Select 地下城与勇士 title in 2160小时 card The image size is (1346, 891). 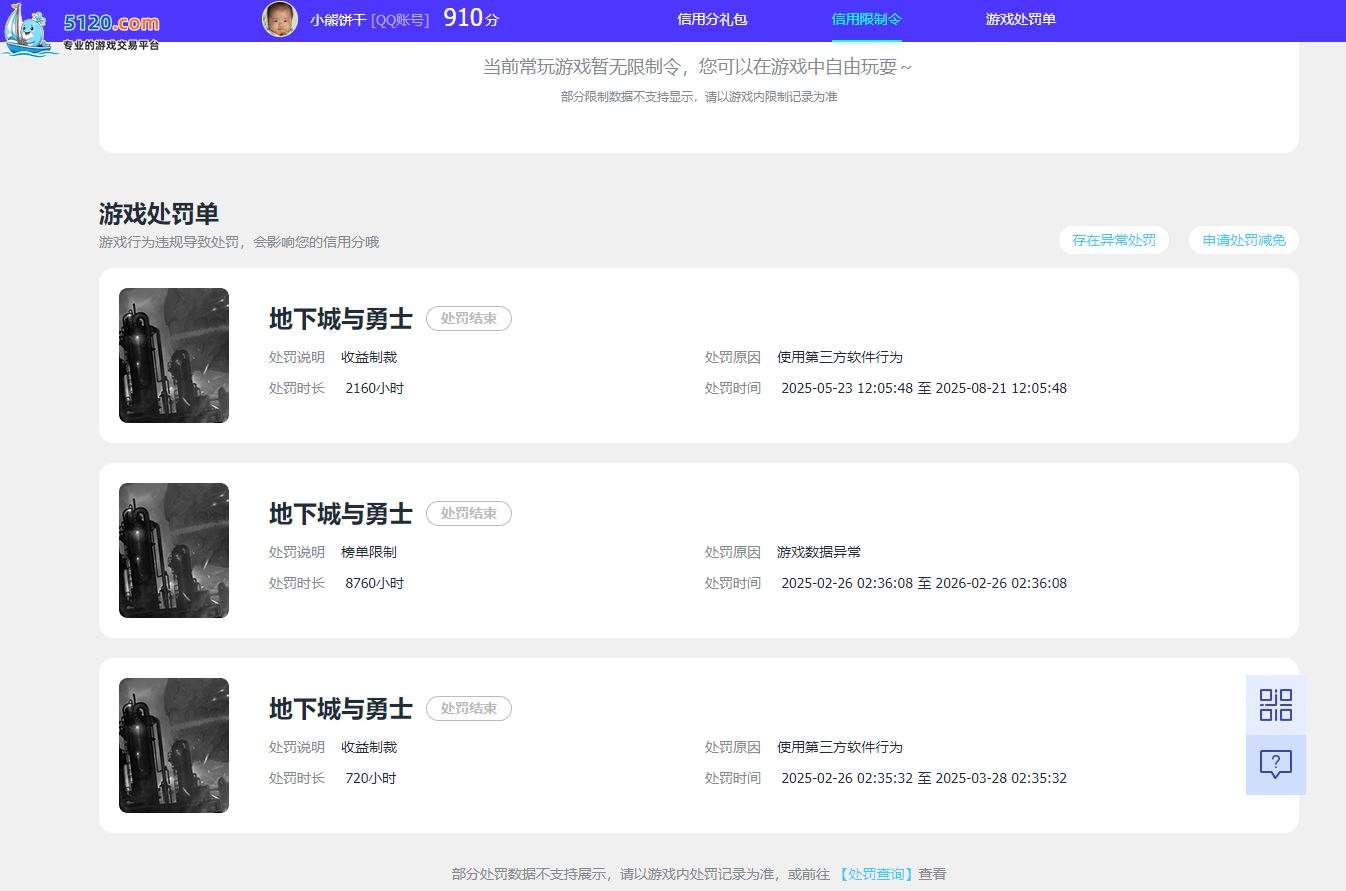[x=340, y=319]
